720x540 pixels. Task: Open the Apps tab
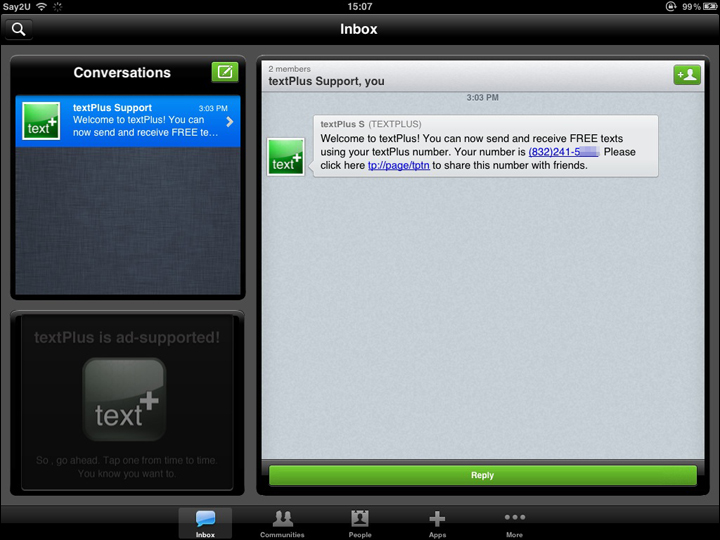tap(437, 523)
